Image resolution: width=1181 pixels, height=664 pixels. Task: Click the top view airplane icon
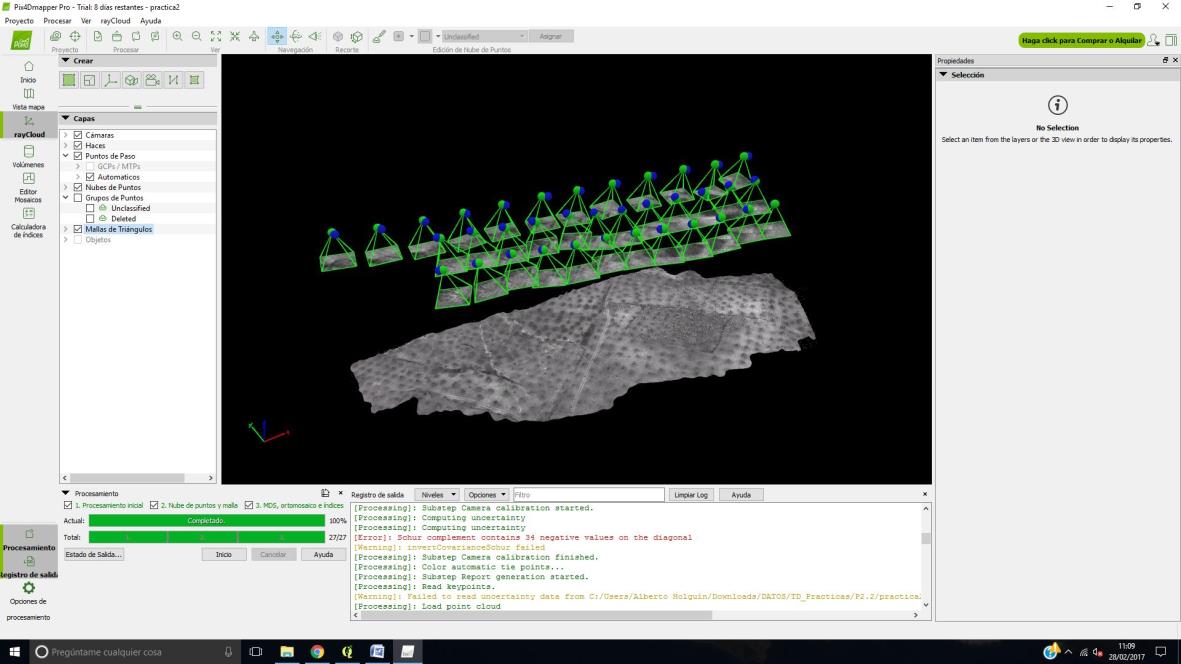click(x=255, y=36)
